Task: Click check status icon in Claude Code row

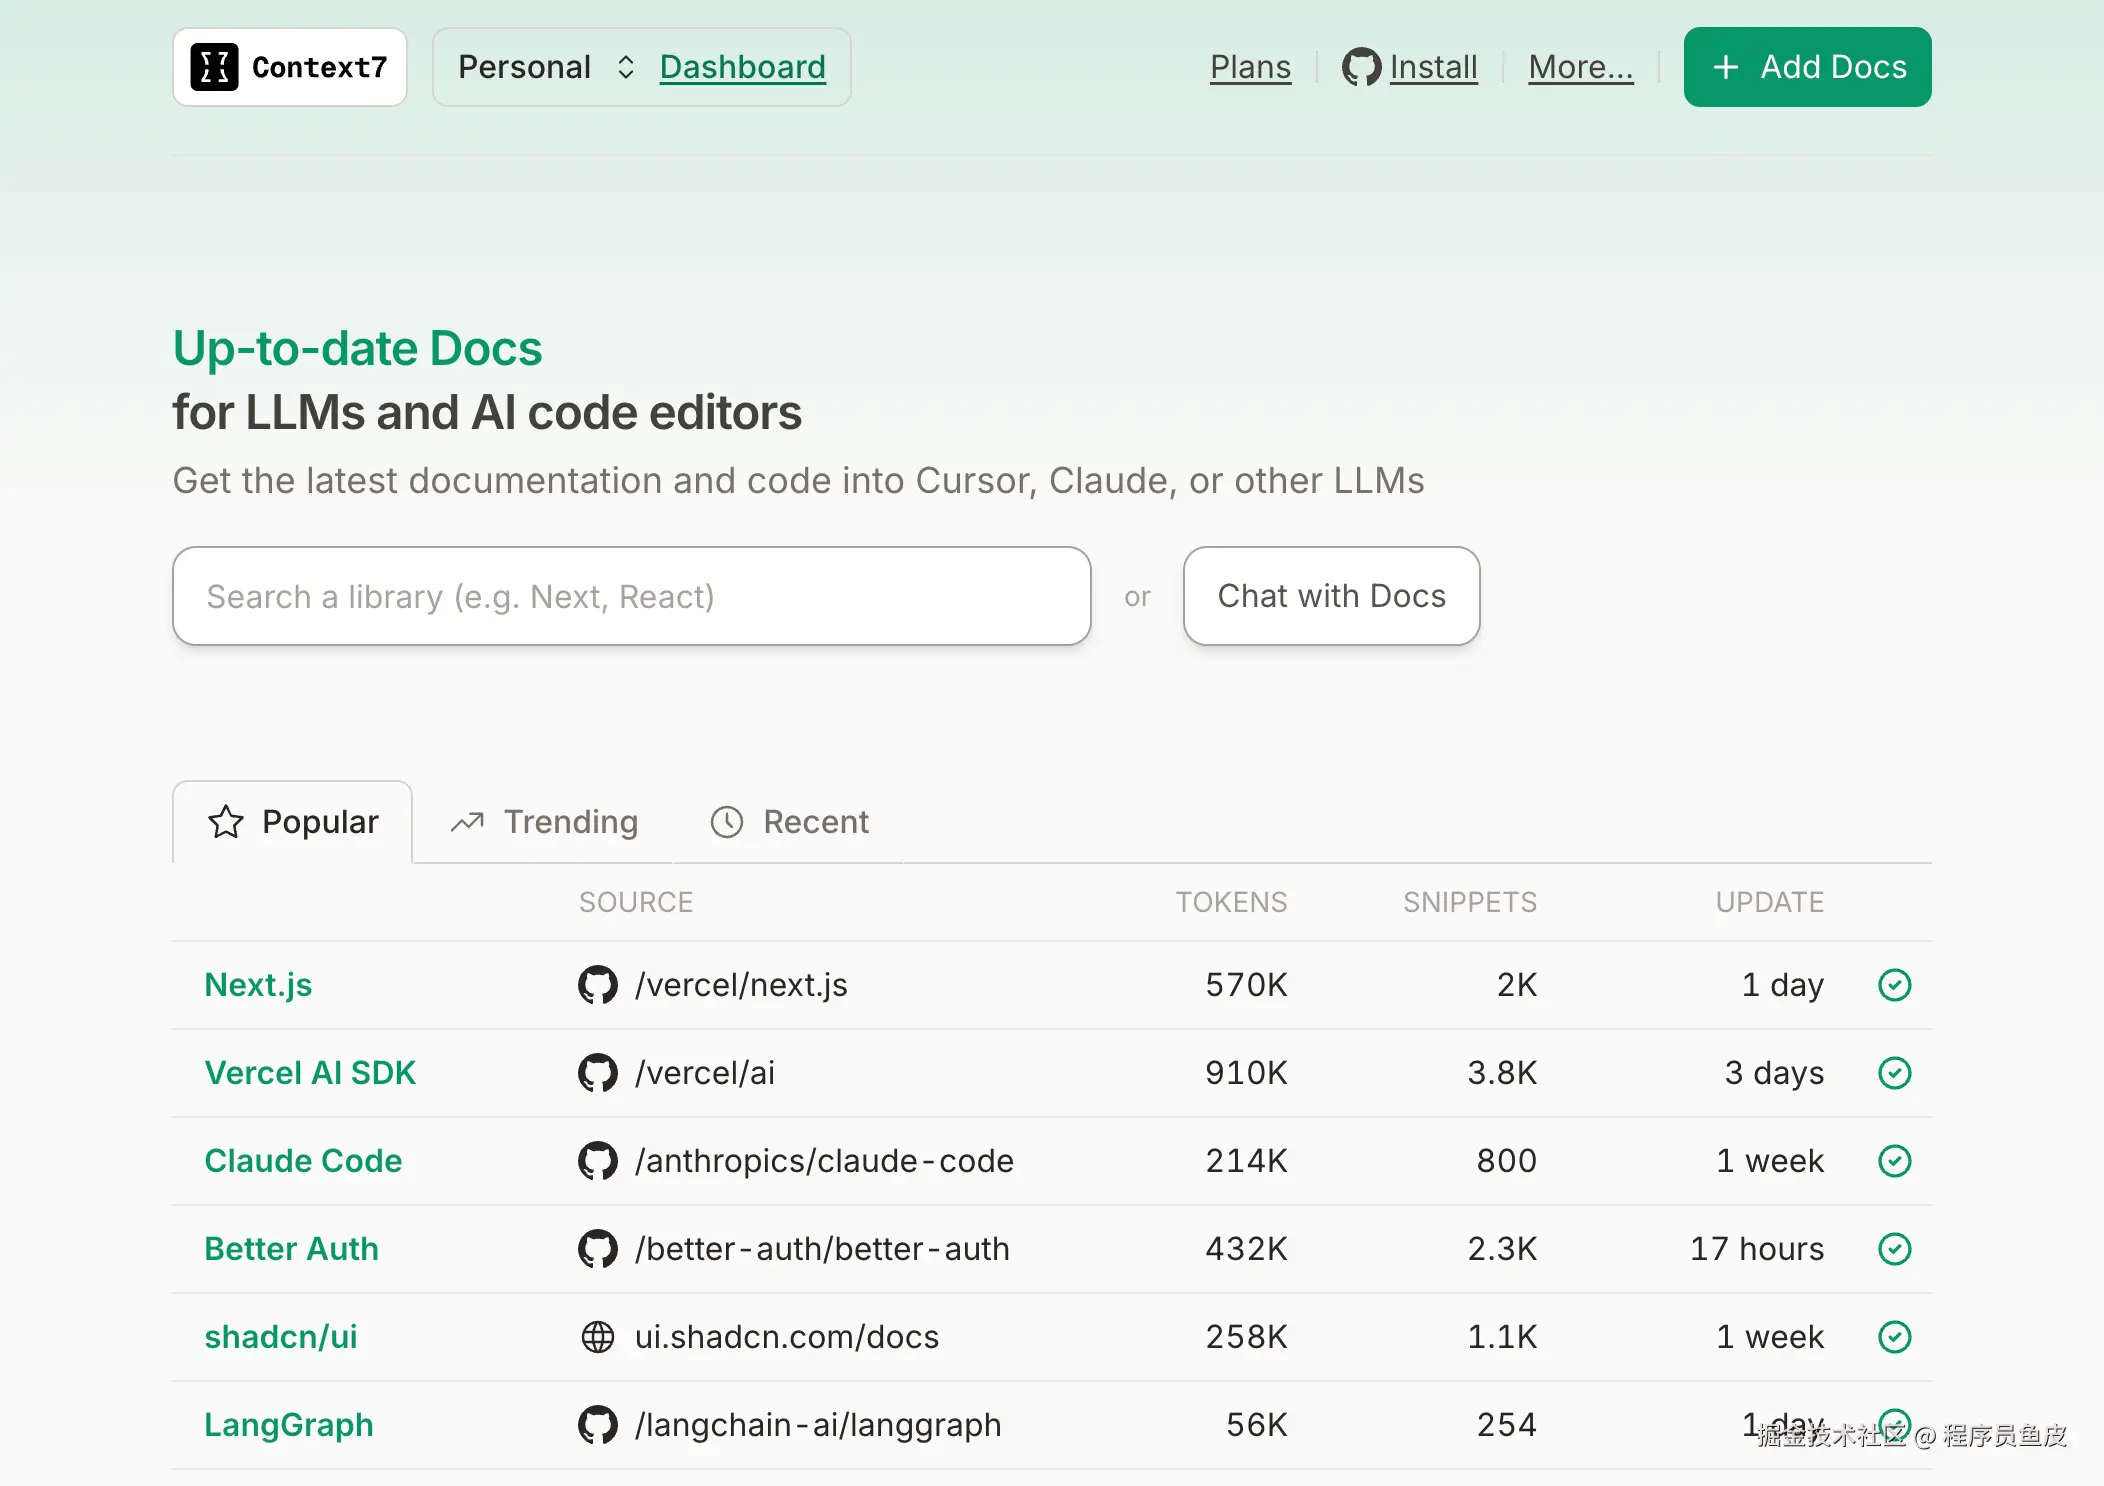Action: pyautogui.click(x=1894, y=1161)
